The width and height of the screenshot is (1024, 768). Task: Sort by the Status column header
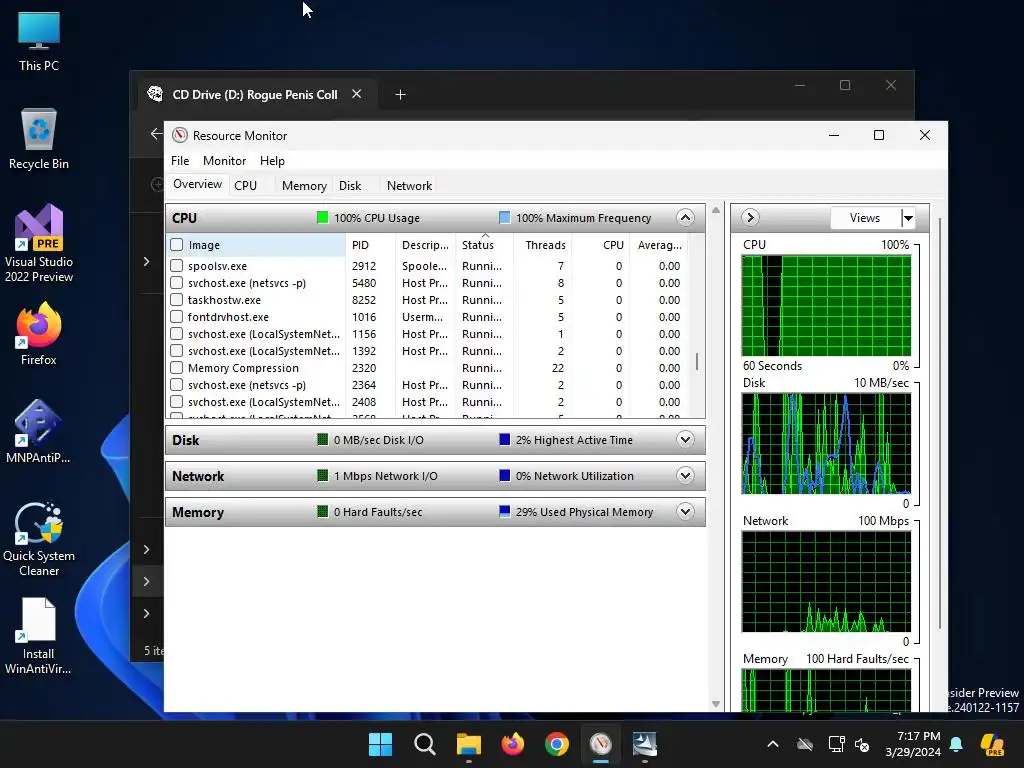pos(484,245)
